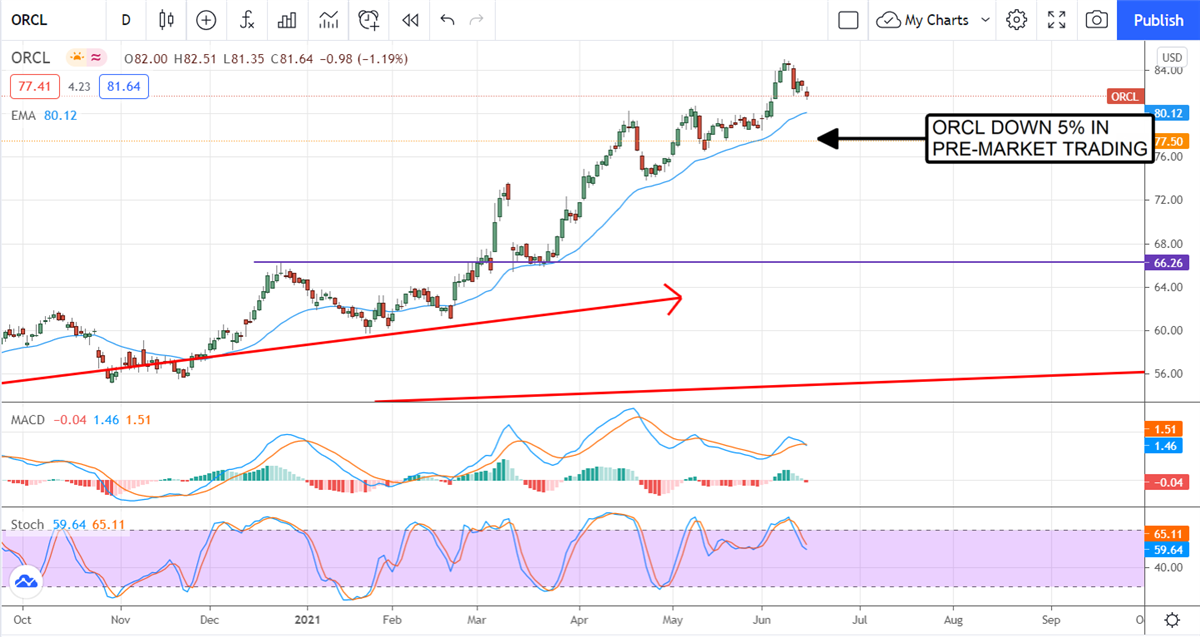The width and height of the screenshot is (1200, 637).
Task: Click the TradingView logo in Stoch pane
Action: pyautogui.click(x=25, y=582)
